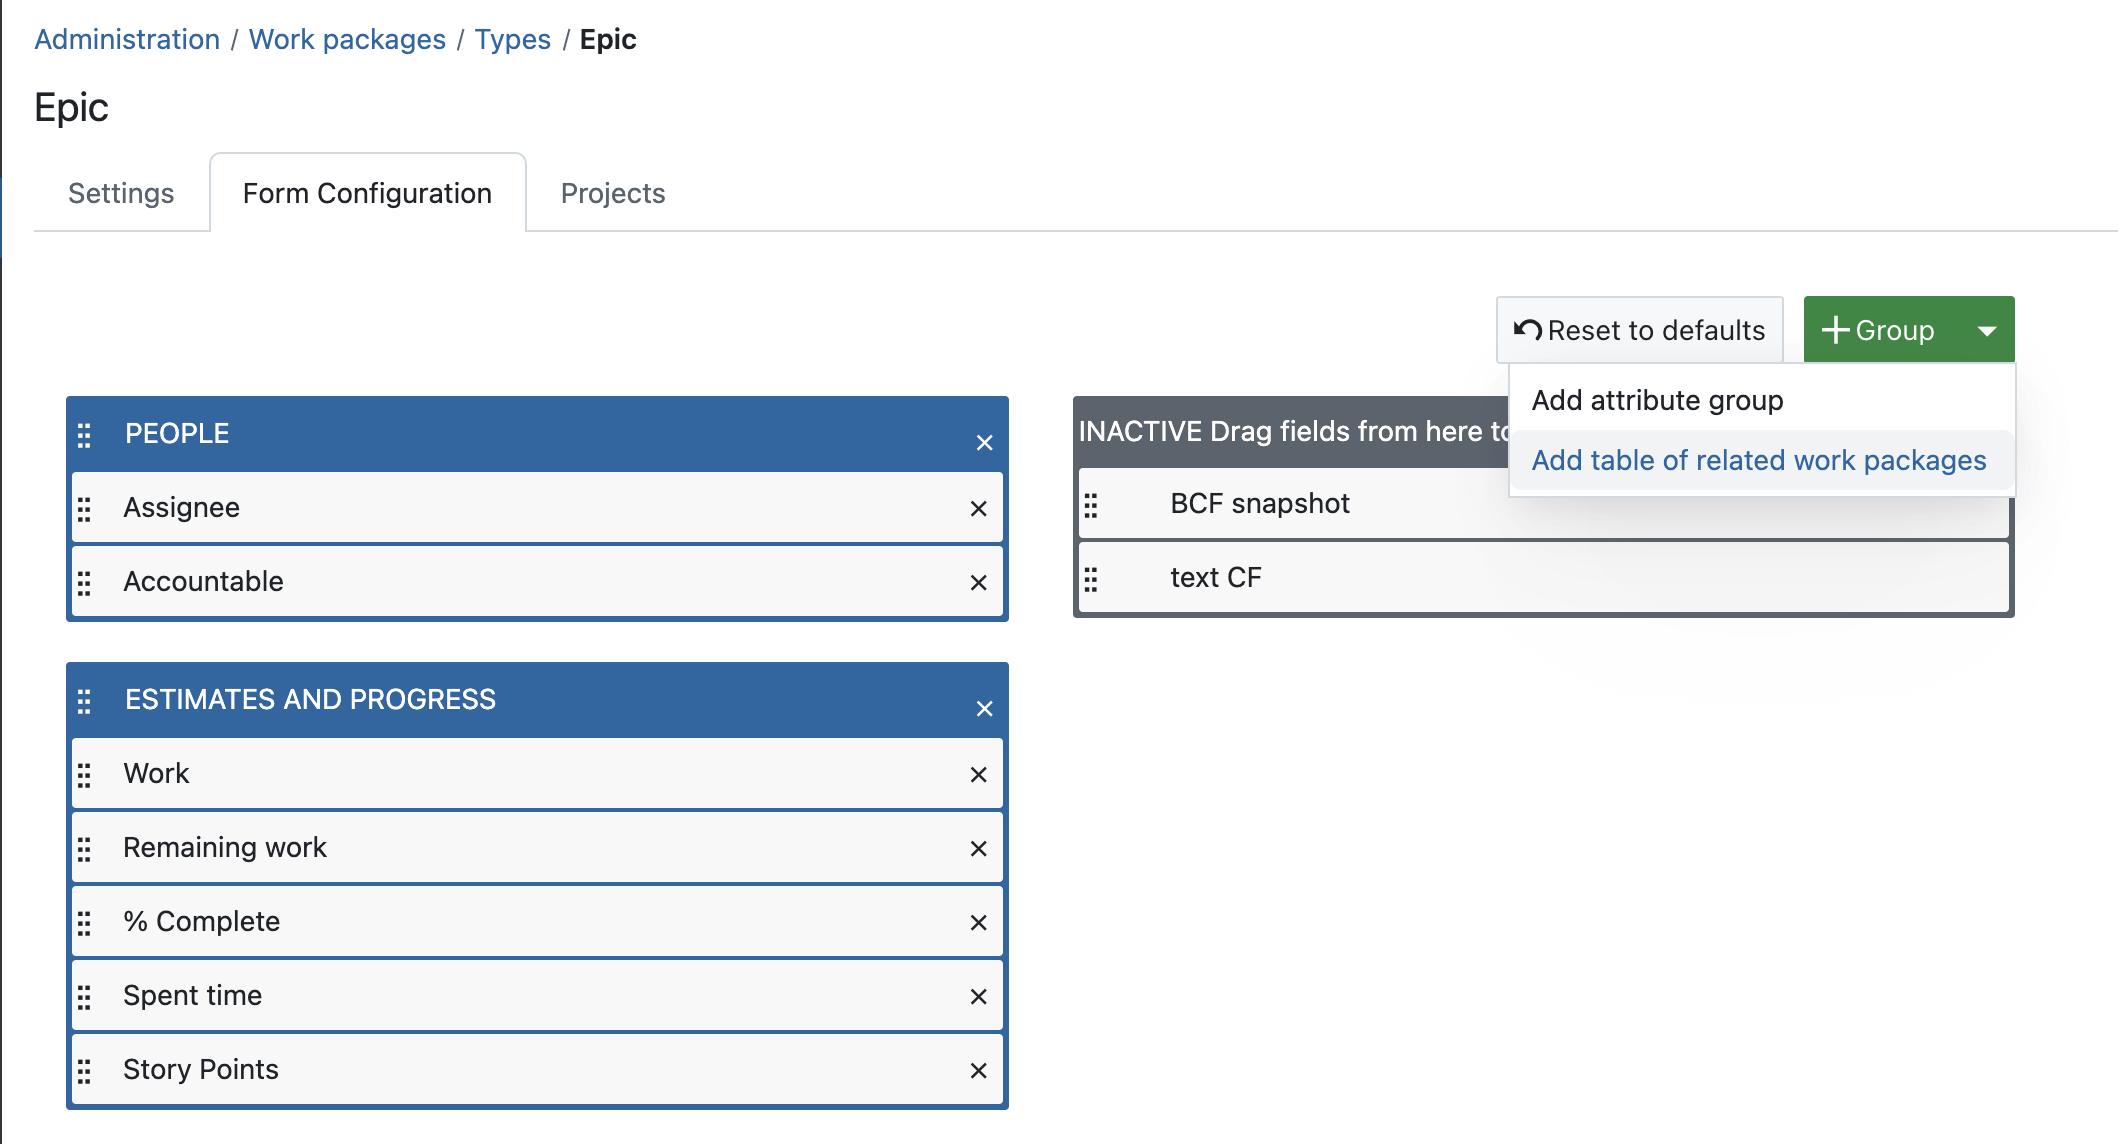
Task: Open the Types breadcrumb link
Action: [x=512, y=39]
